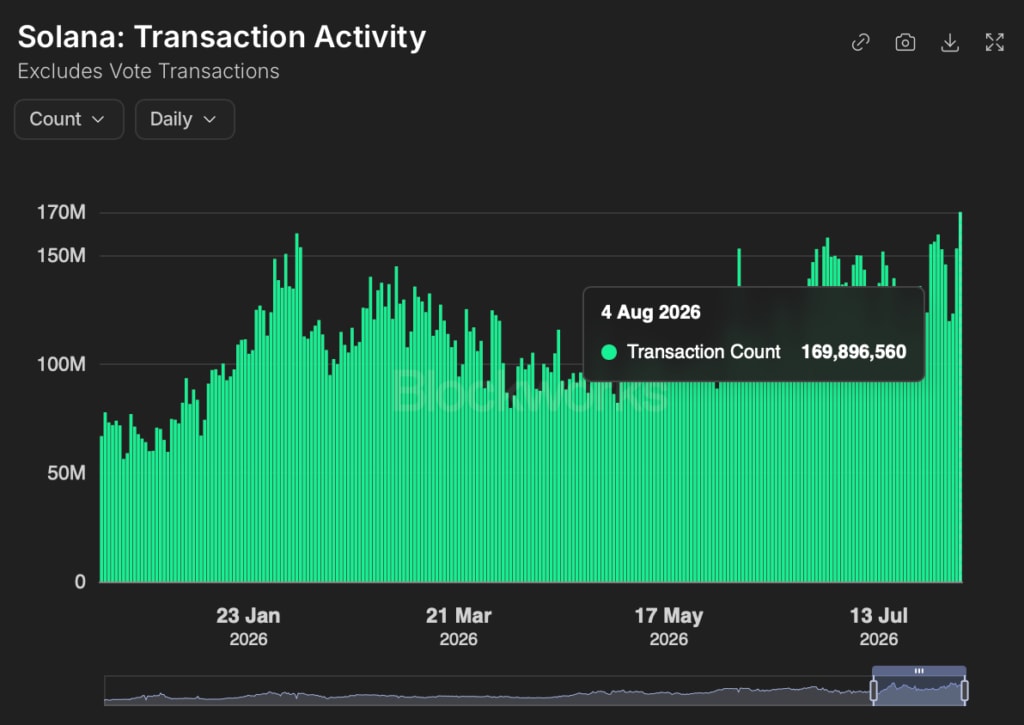
Task: Click the 21 Mar 2026 axis label
Action: tap(458, 626)
